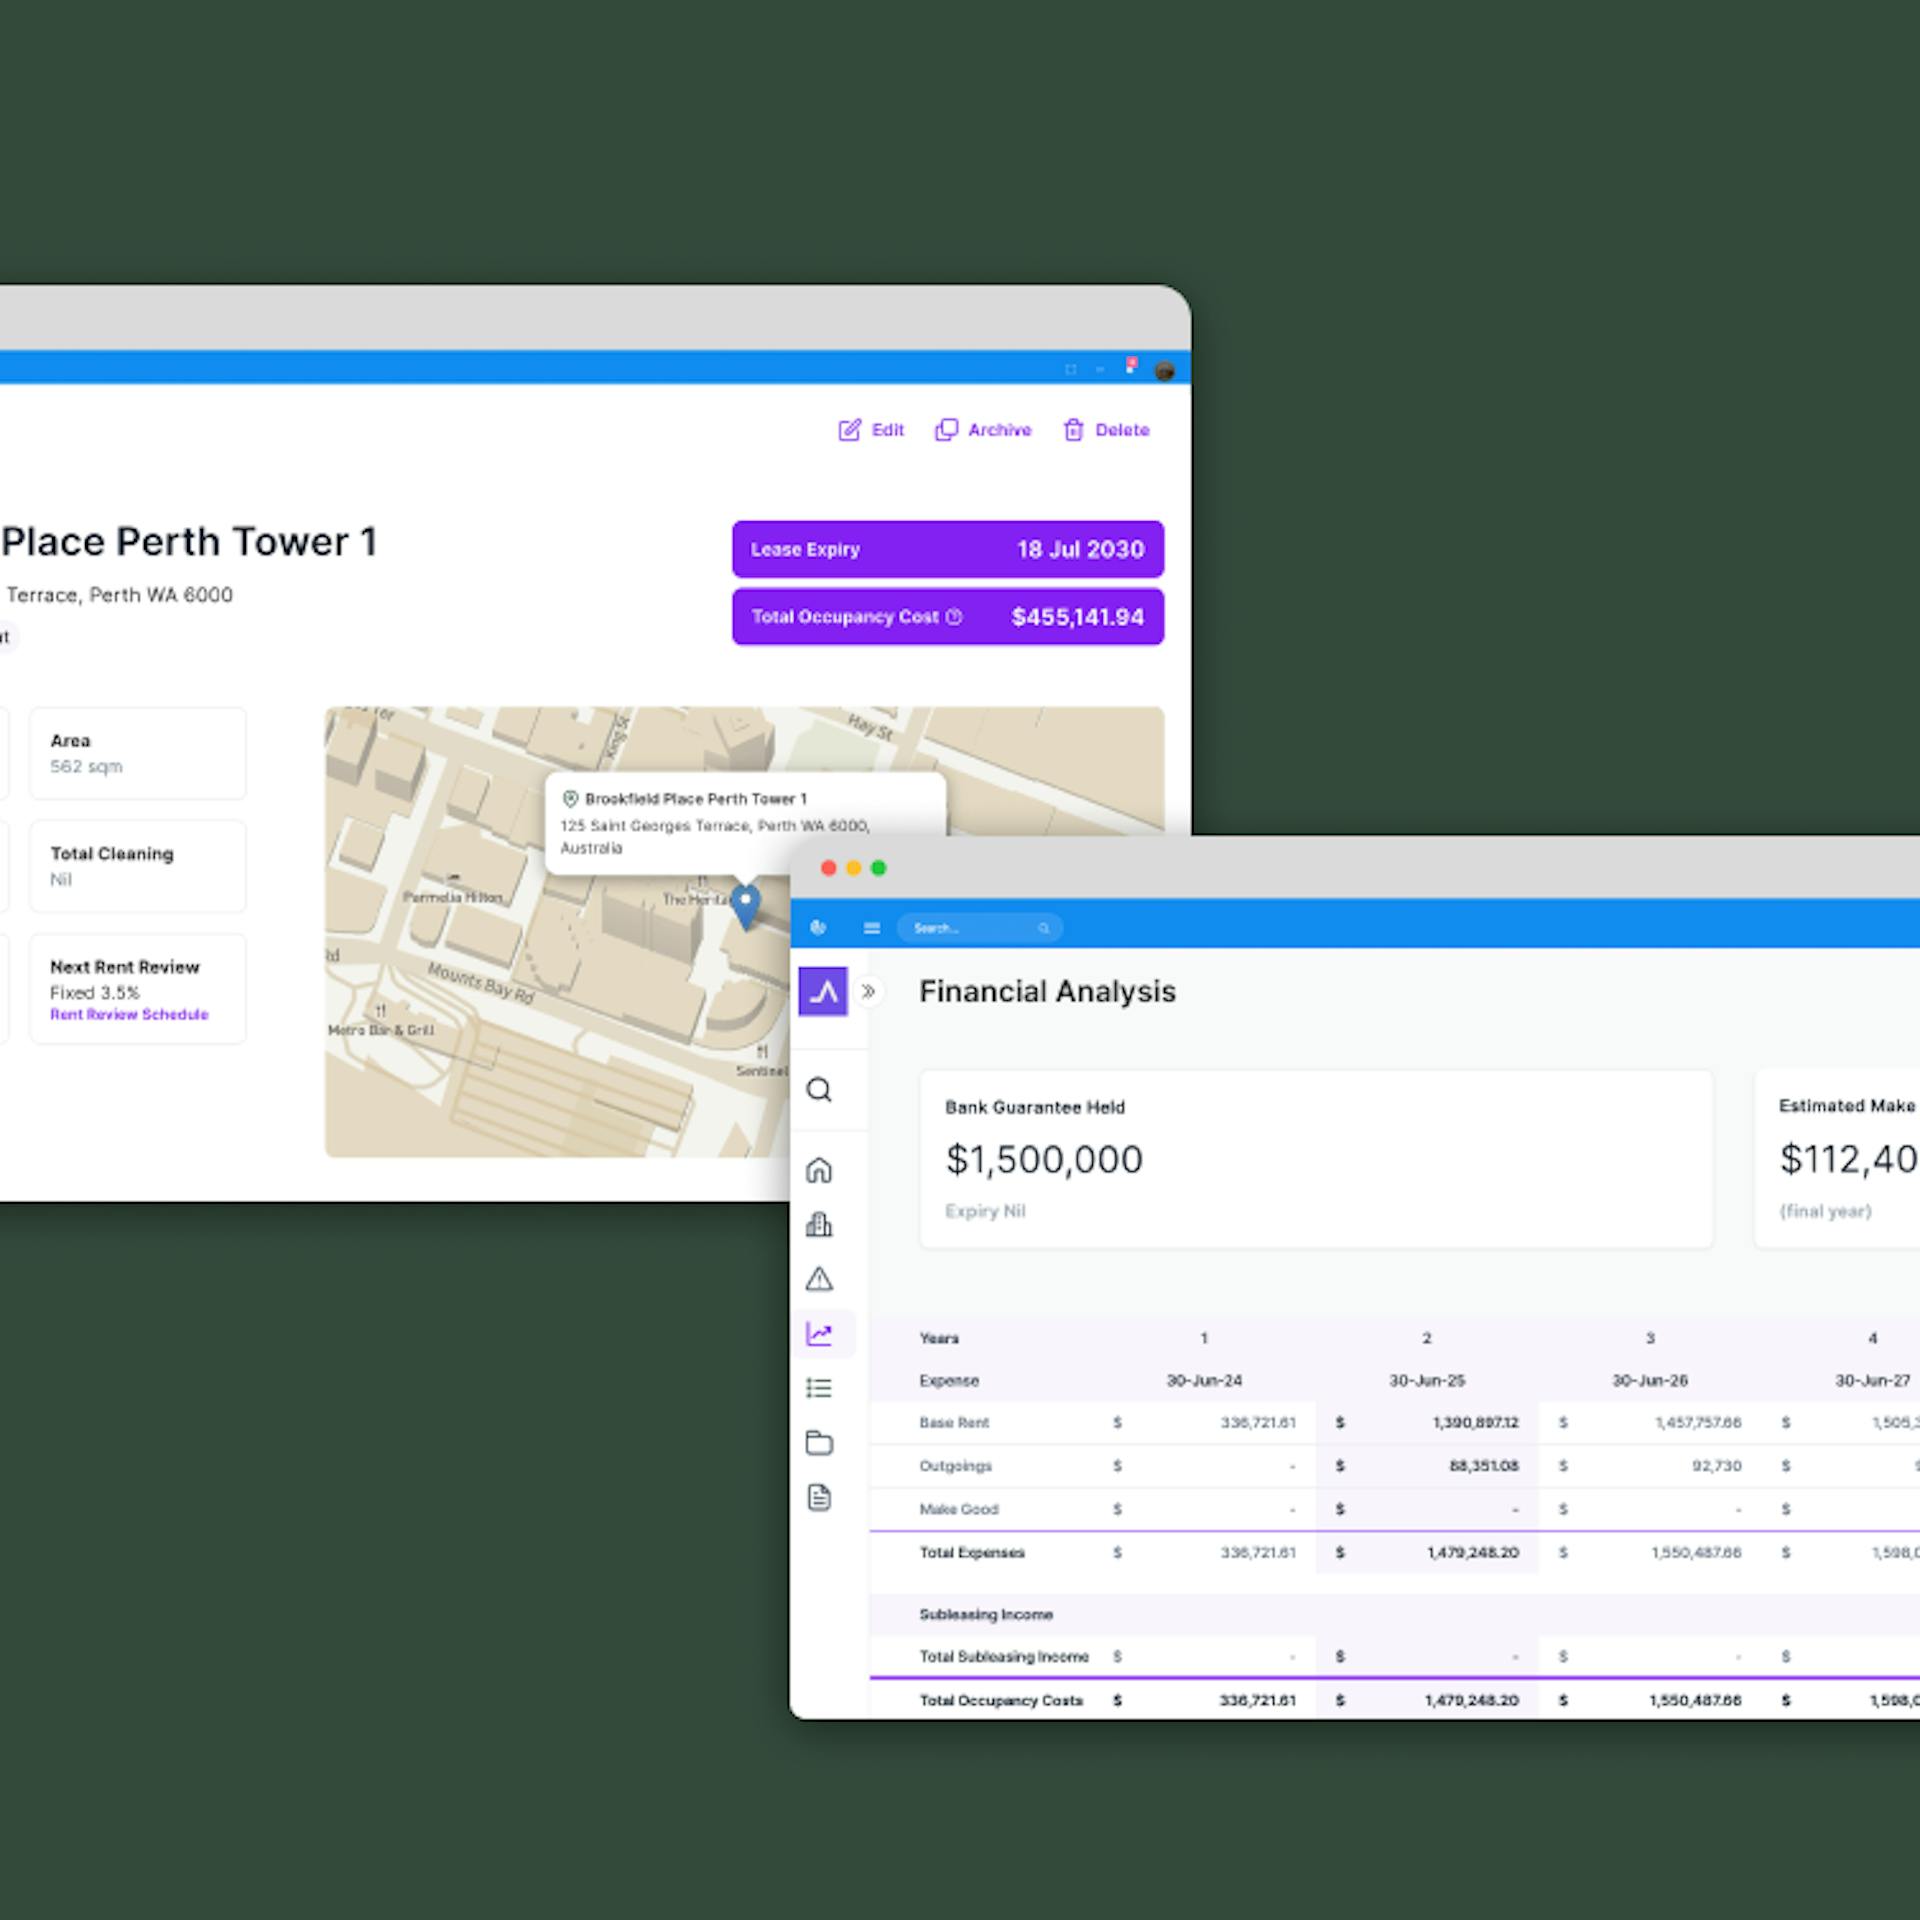This screenshot has height=1920, width=1920.
Task: Select the financial analysis chart icon in the sidebar
Action: (x=819, y=1333)
